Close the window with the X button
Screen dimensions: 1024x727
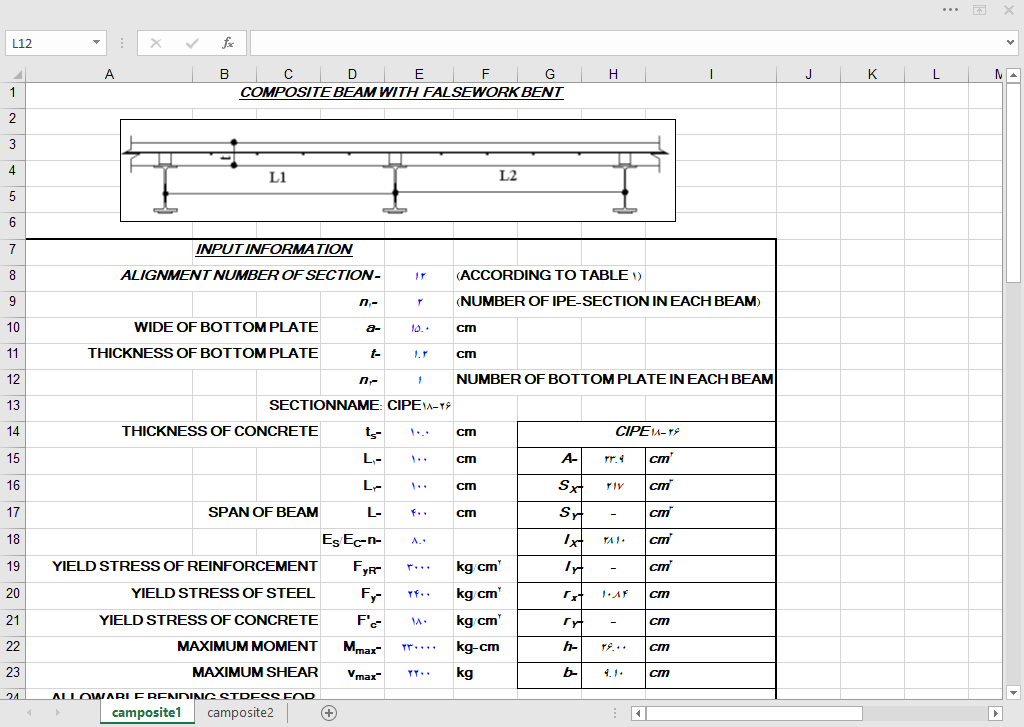click(1008, 10)
